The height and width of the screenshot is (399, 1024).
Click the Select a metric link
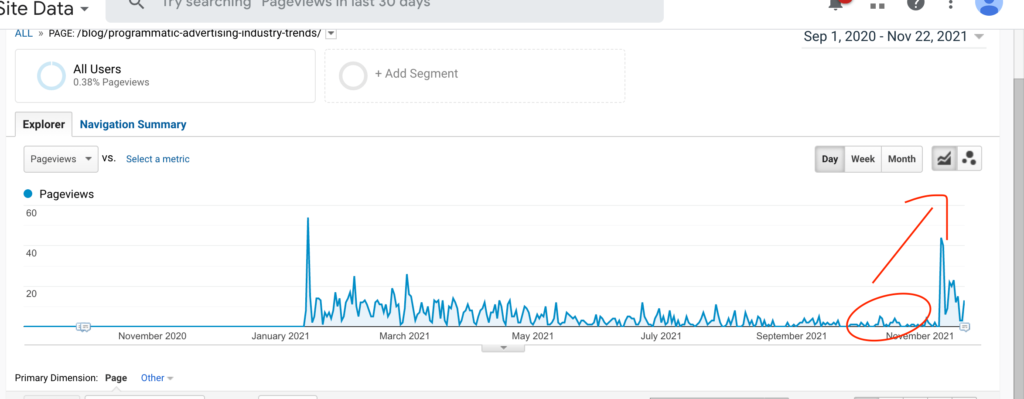(158, 159)
